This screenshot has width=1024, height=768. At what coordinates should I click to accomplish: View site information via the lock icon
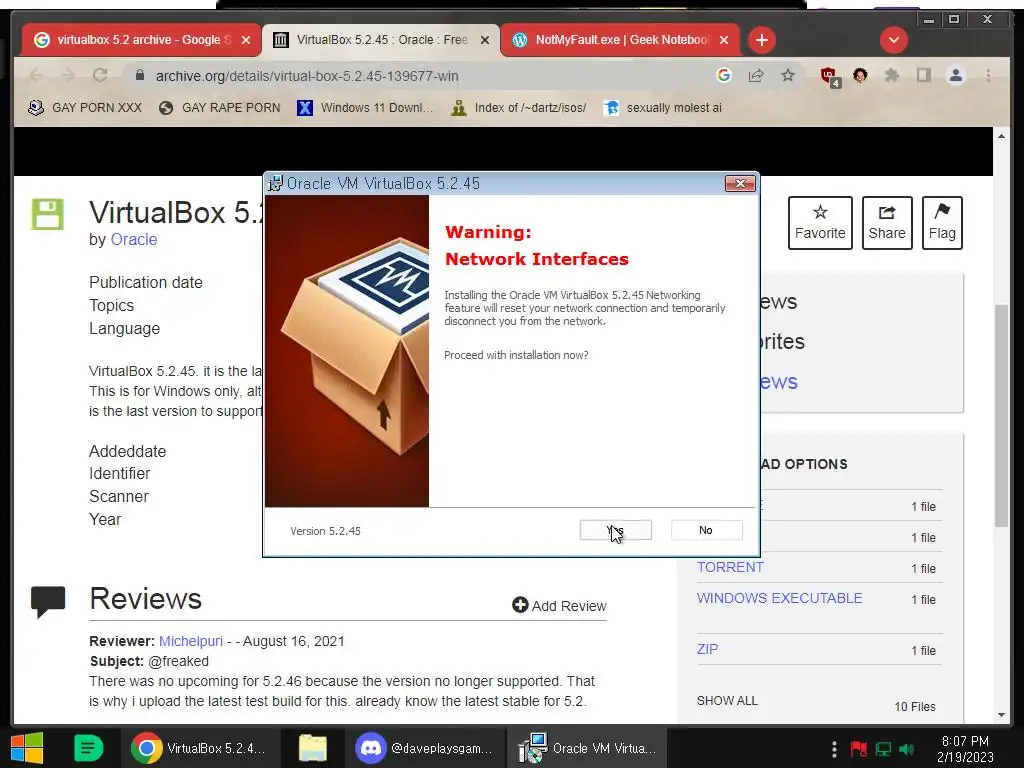pos(139,76)
